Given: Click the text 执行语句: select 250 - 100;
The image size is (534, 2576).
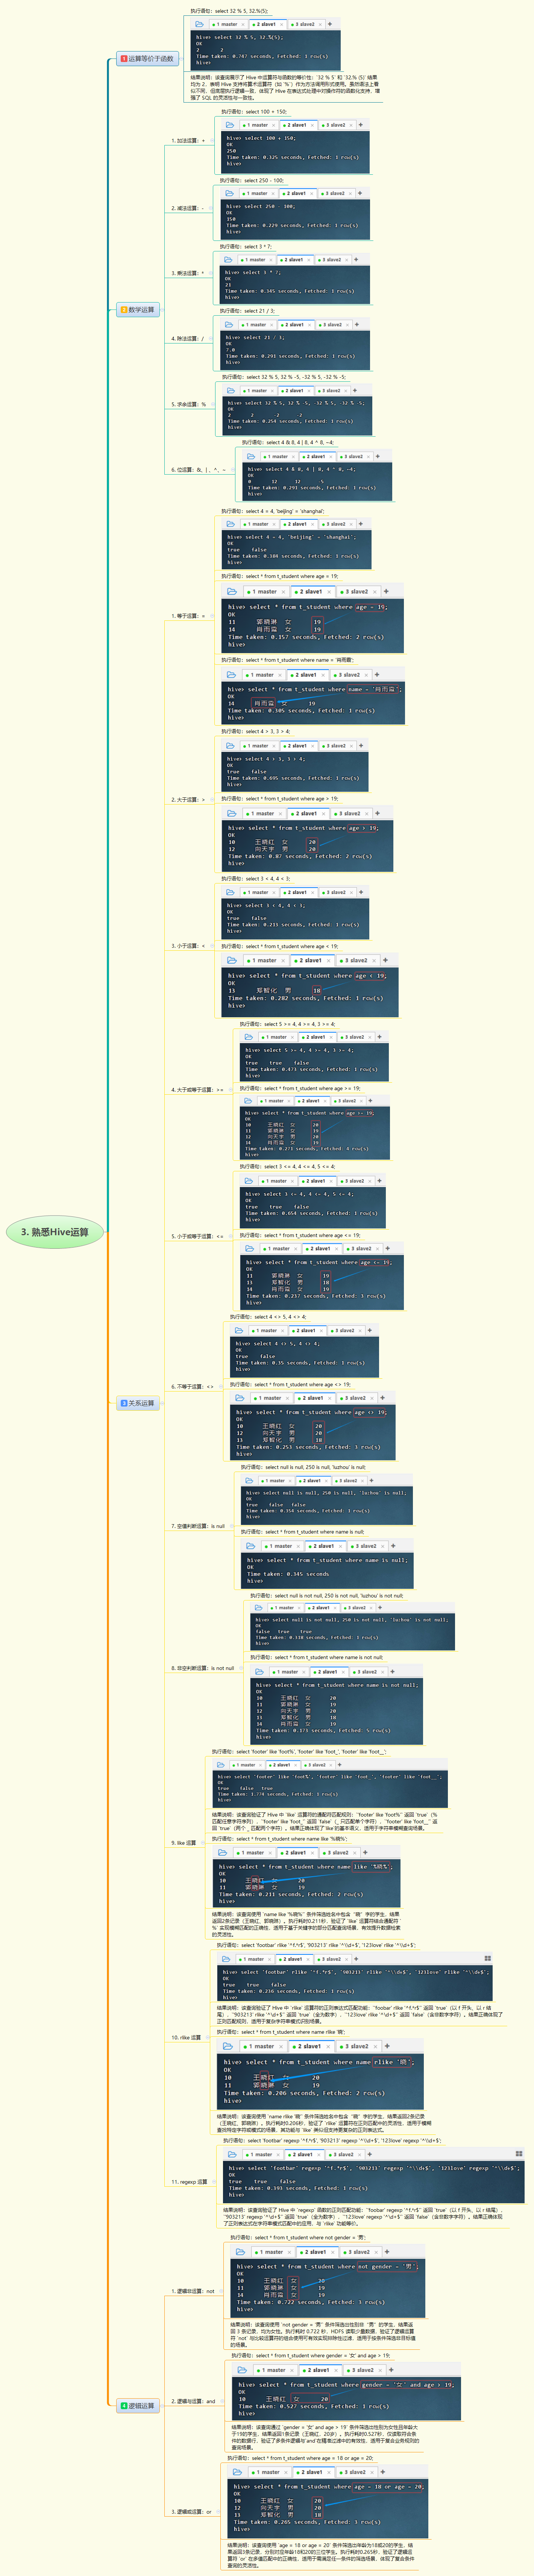Looking at the screenshot, I should click(x=252, y=181).
